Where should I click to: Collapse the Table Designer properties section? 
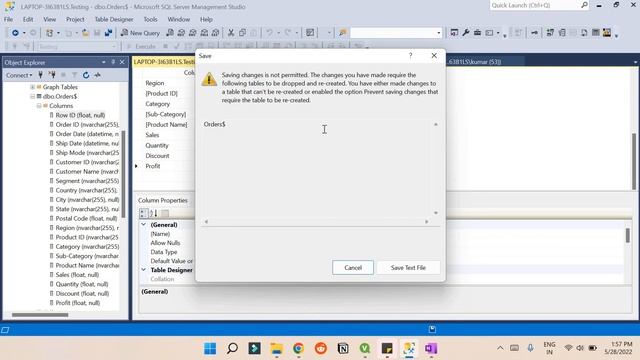click(x=144, y=270)
